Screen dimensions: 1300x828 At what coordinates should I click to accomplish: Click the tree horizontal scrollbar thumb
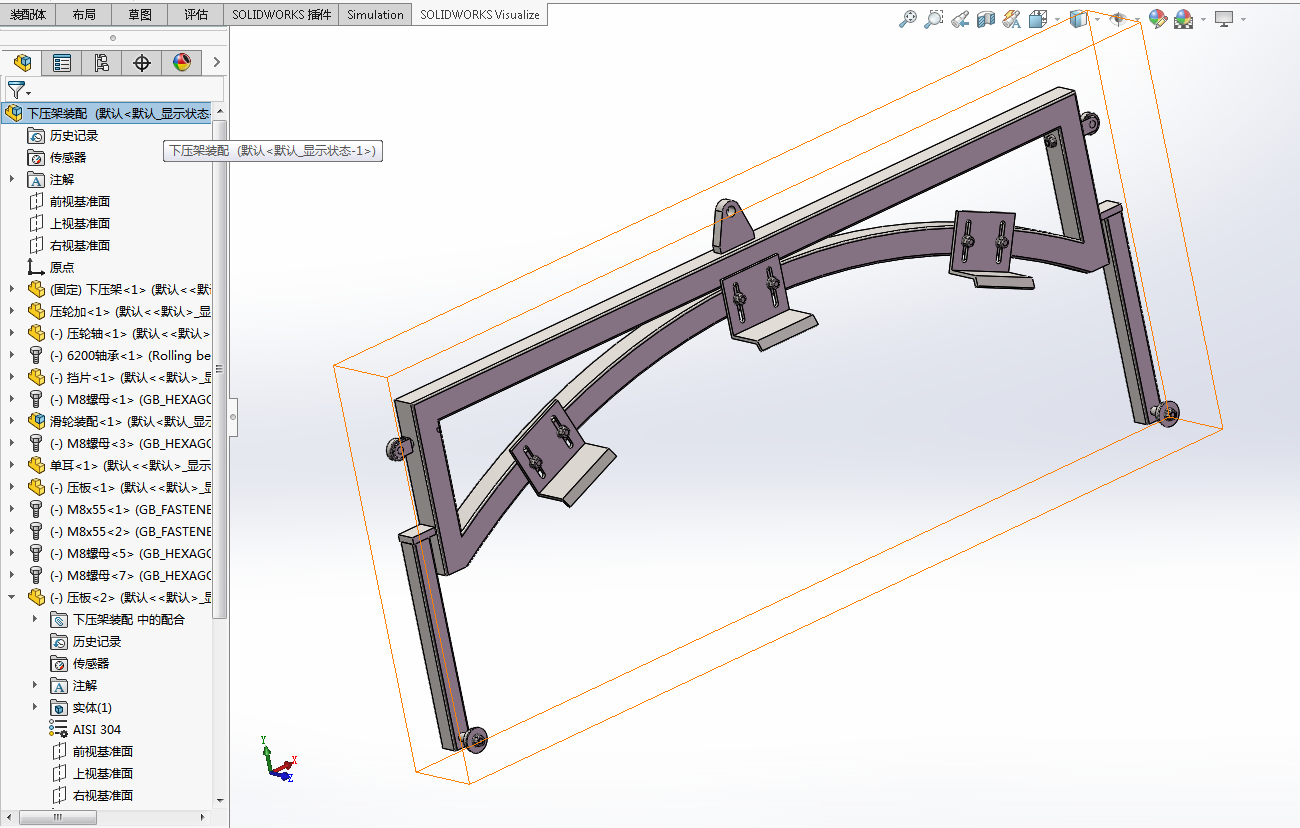tap(58, 817)
